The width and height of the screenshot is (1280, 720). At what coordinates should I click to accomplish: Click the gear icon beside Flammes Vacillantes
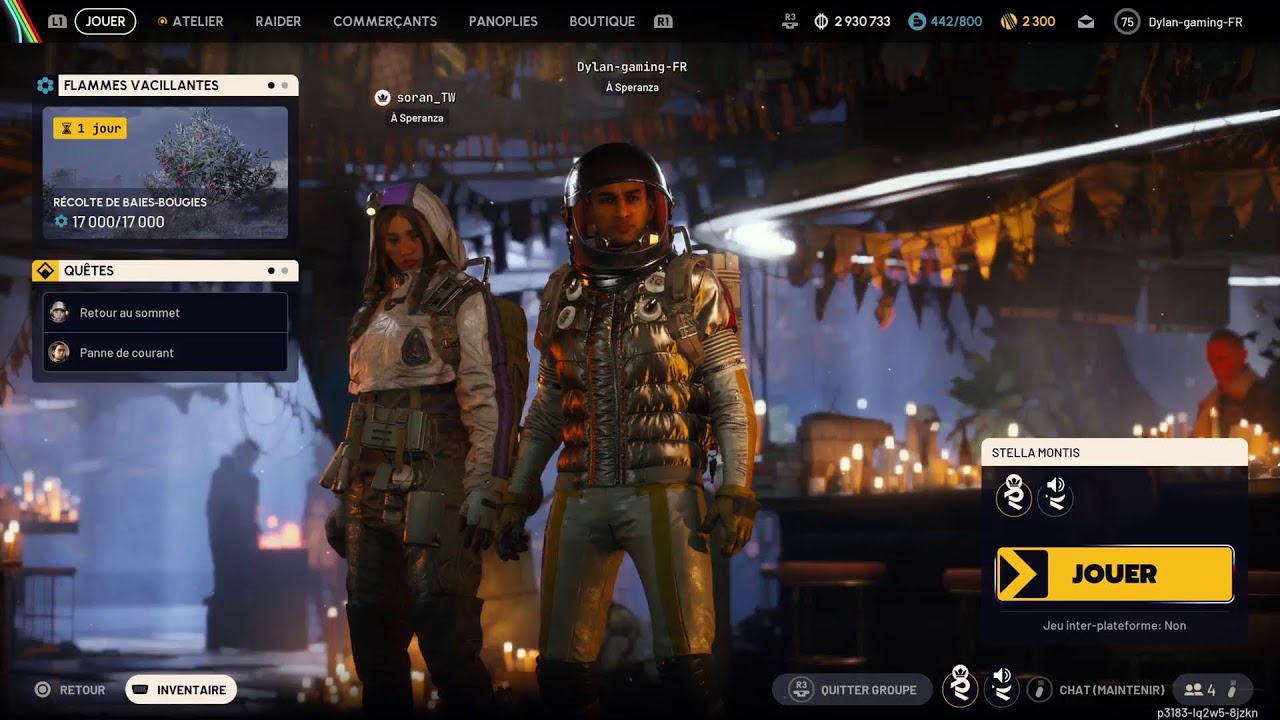pyautogui.click(x=45, y=85)
